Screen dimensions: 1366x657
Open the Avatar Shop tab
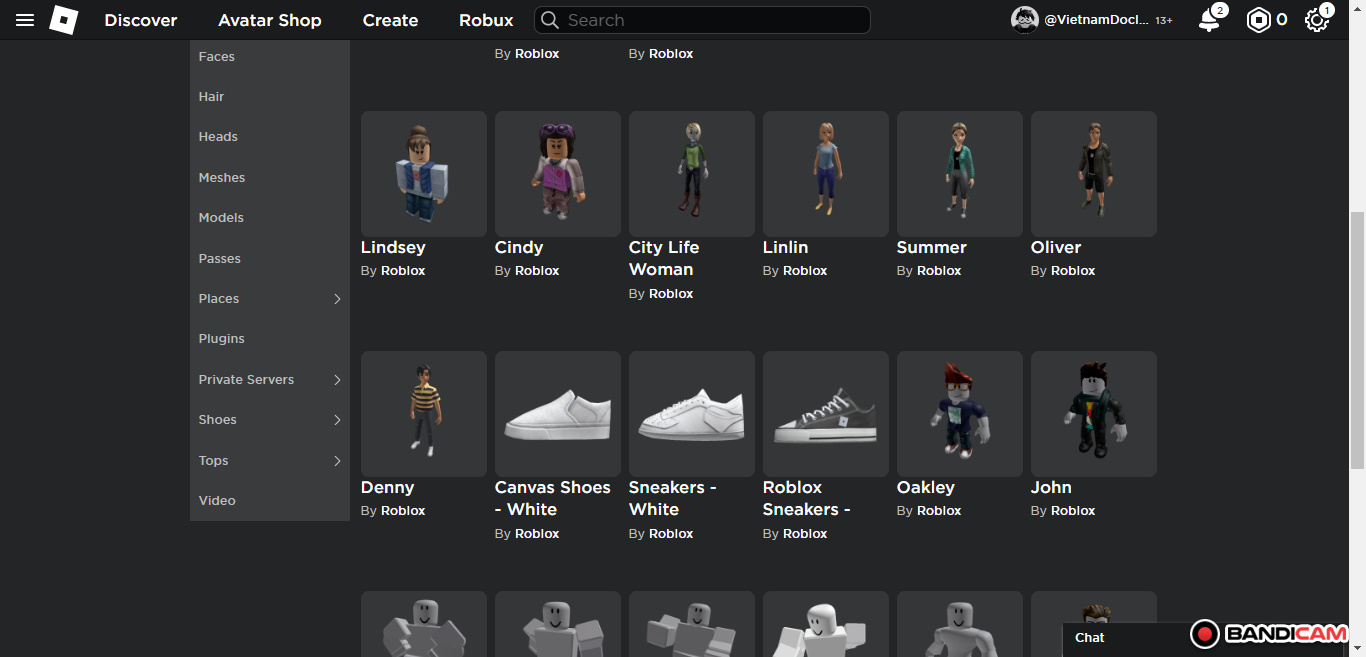point(270,20)
